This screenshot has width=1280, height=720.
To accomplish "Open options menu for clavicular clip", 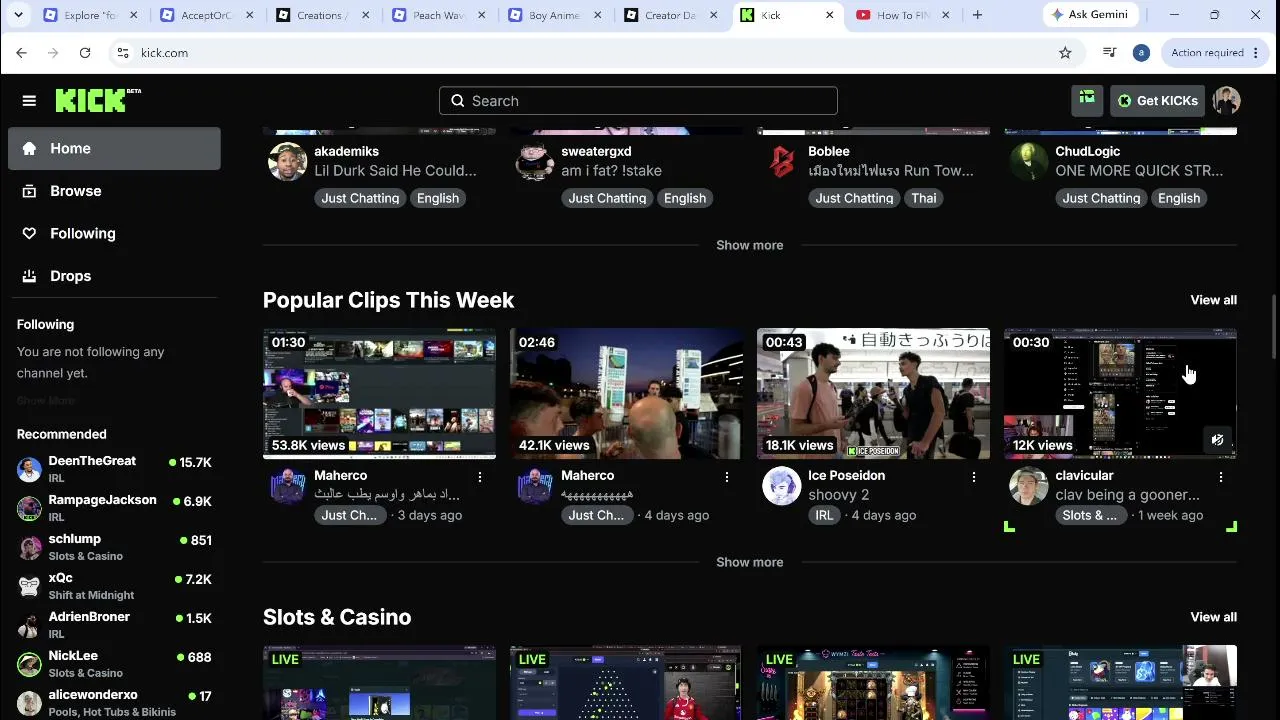I will point(1221,477).
